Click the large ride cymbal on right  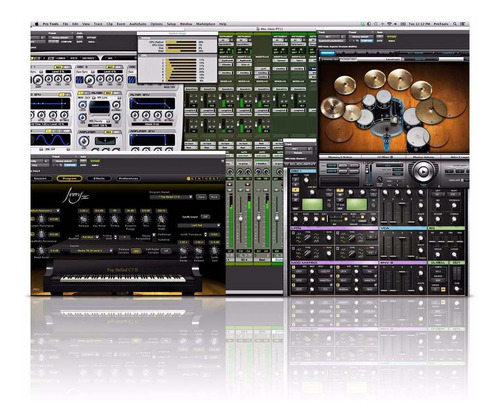point(430,112)
